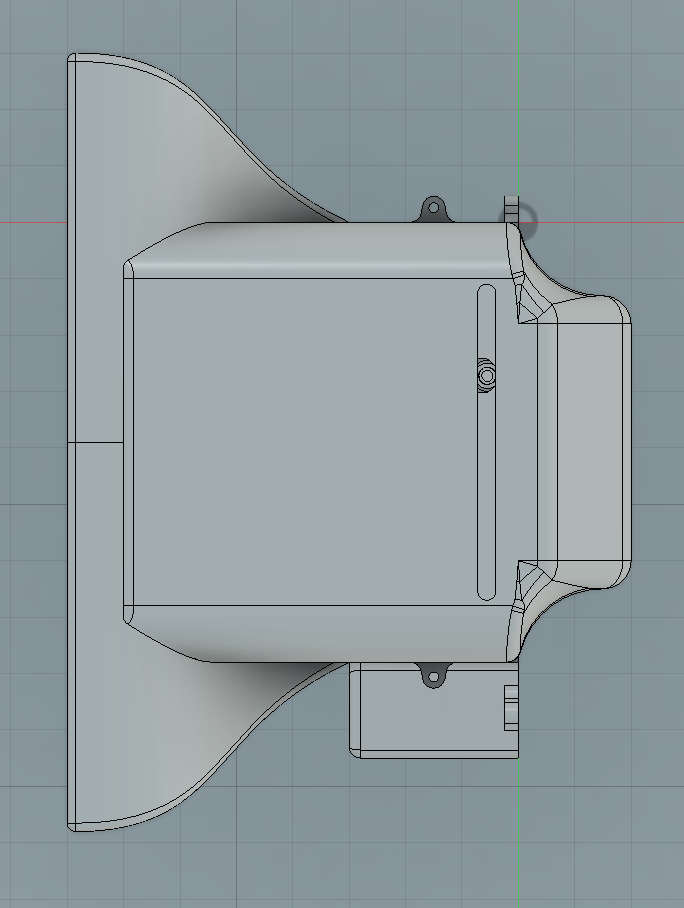Click the circular boss inside the vertical slot

(x=487, y=376)
